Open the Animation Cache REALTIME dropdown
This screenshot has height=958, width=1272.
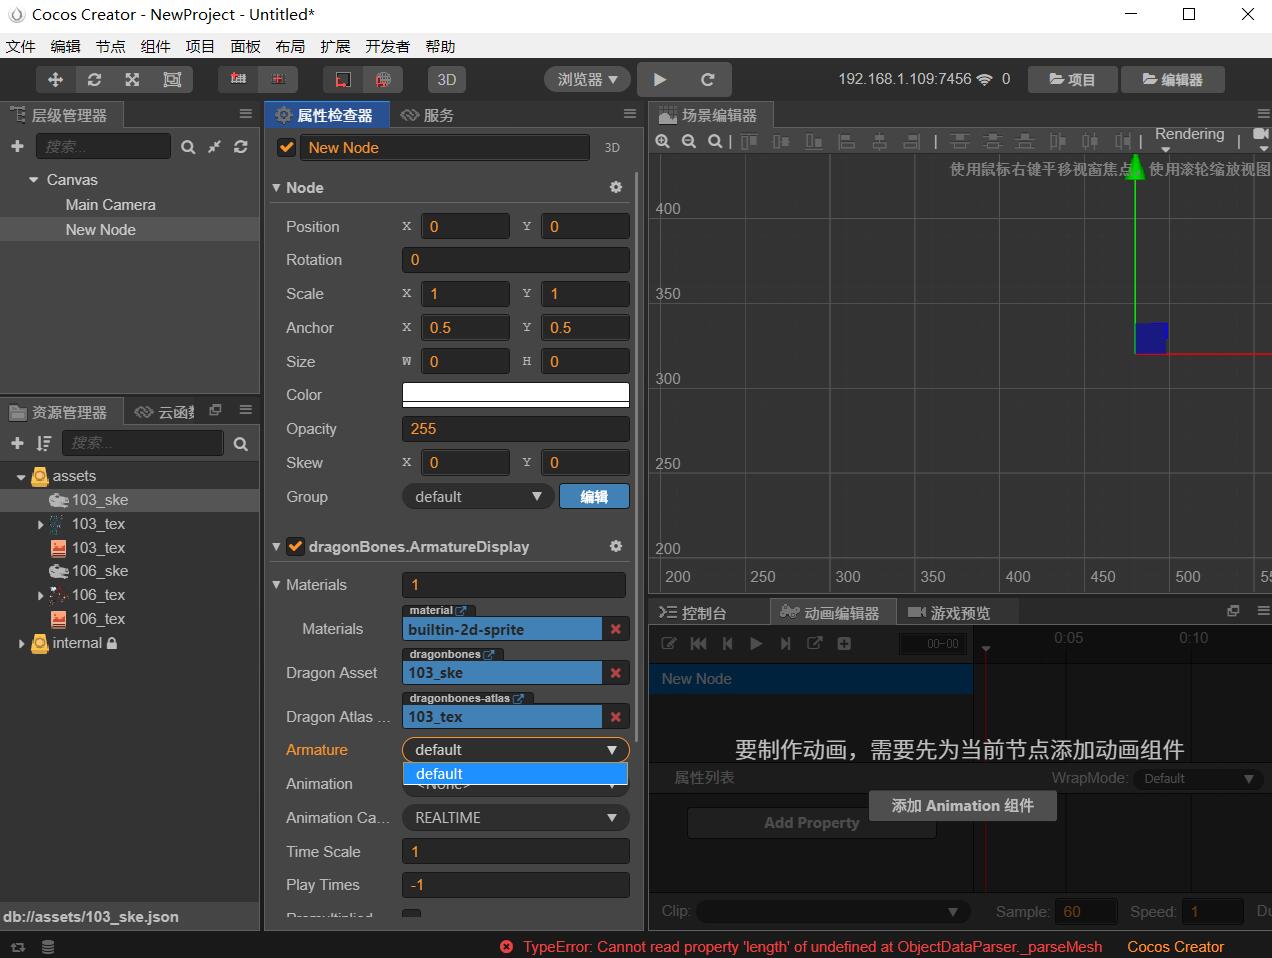tap(515, 818)
